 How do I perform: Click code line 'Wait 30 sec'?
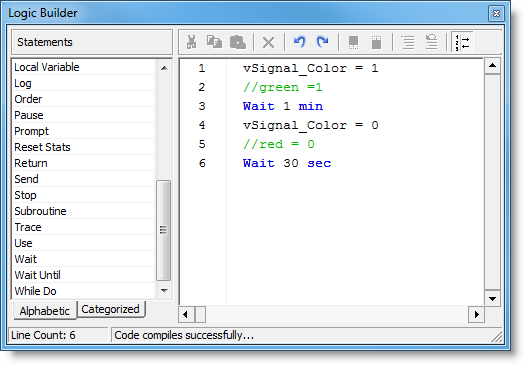(287, 163)
